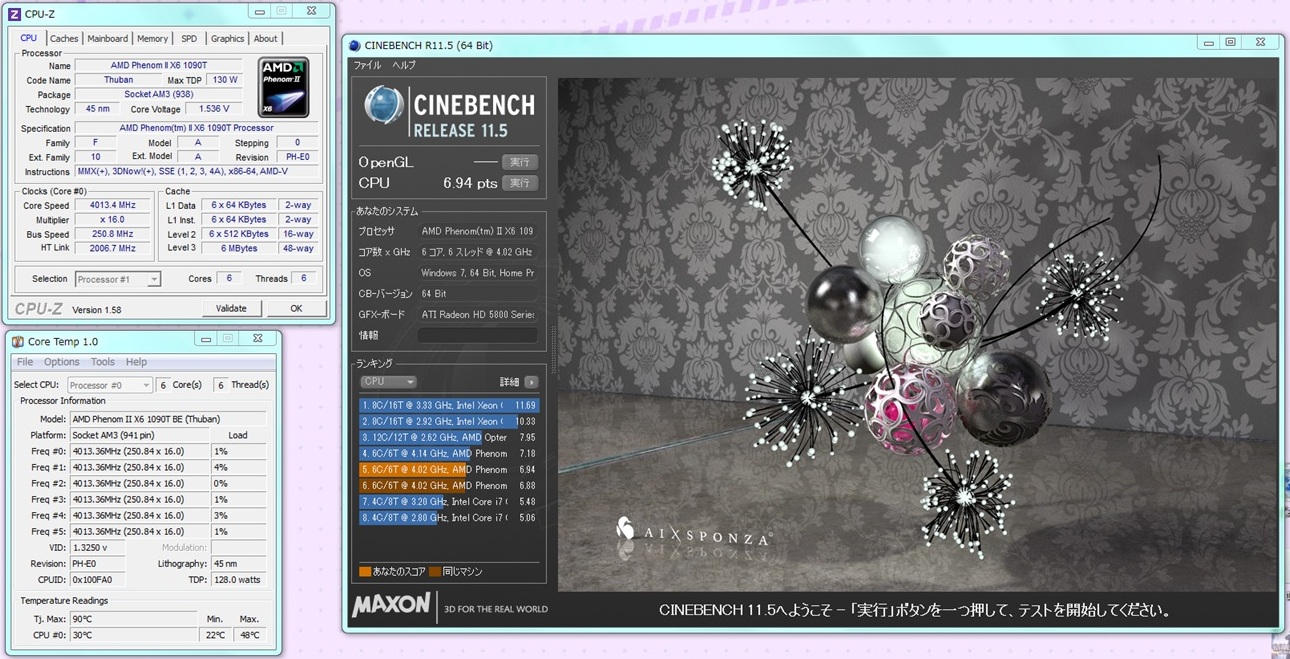Screen dimensions: 1290x659
Task: Click the CPU-Z title bar icon
Action: pos(13,13)
